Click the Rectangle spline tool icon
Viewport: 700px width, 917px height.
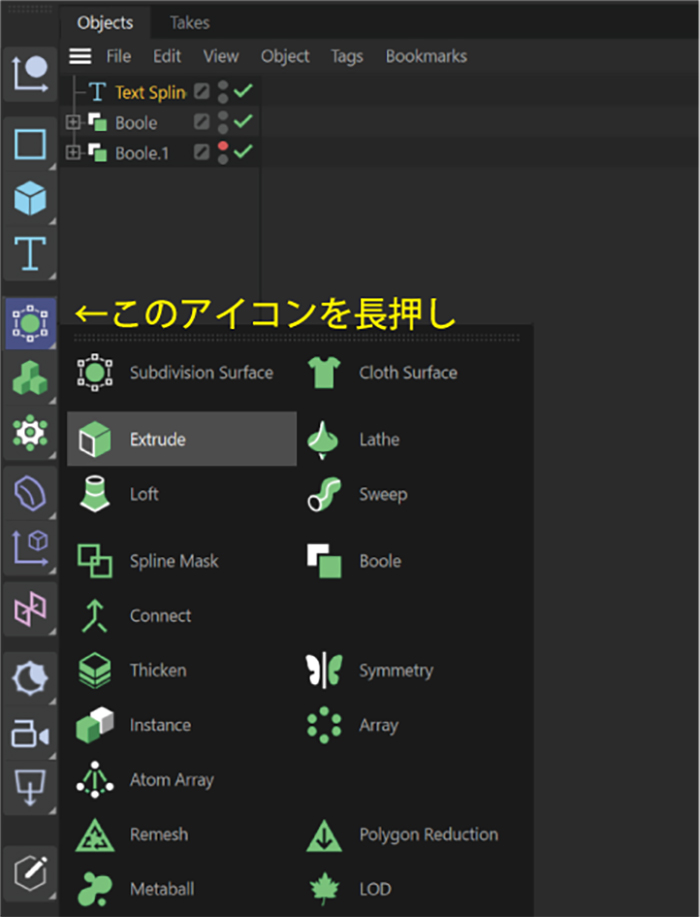pyautogui.click(x=30, y=144)
